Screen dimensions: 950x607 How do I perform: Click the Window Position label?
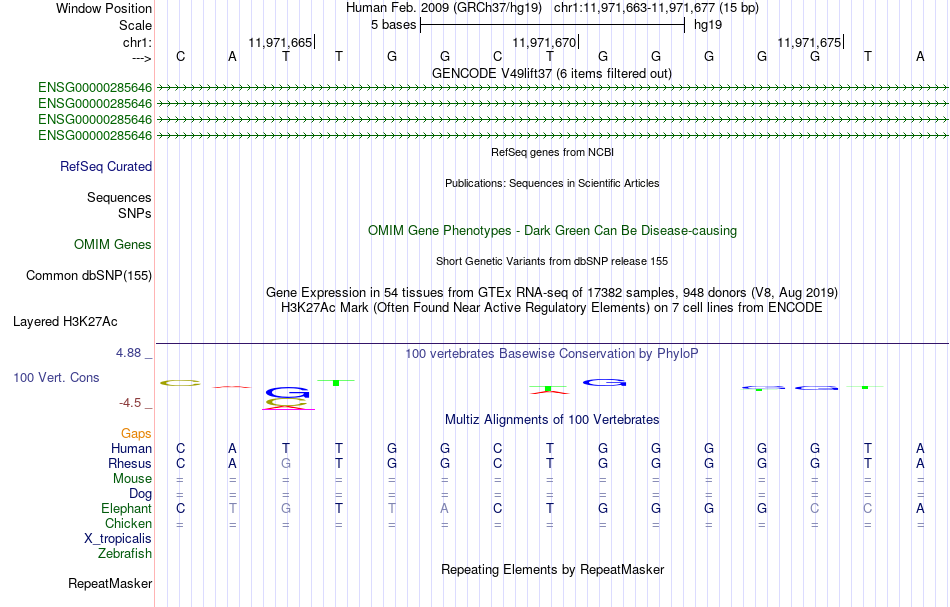104,8
